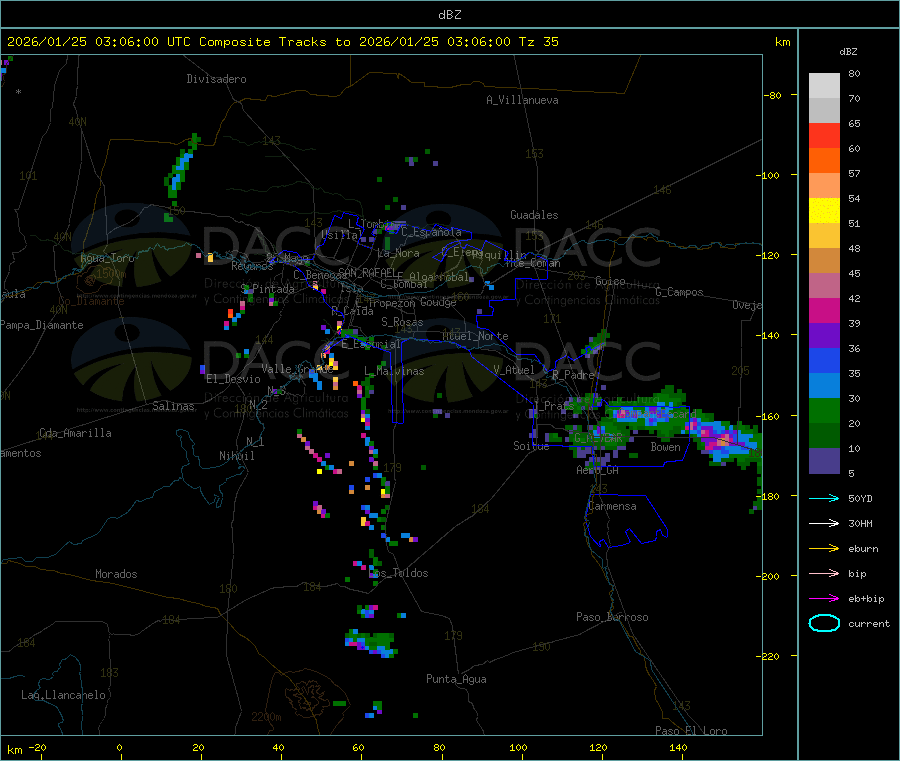Click the R_Padre label
The image size is (900, 761).
tap(573, 375)
